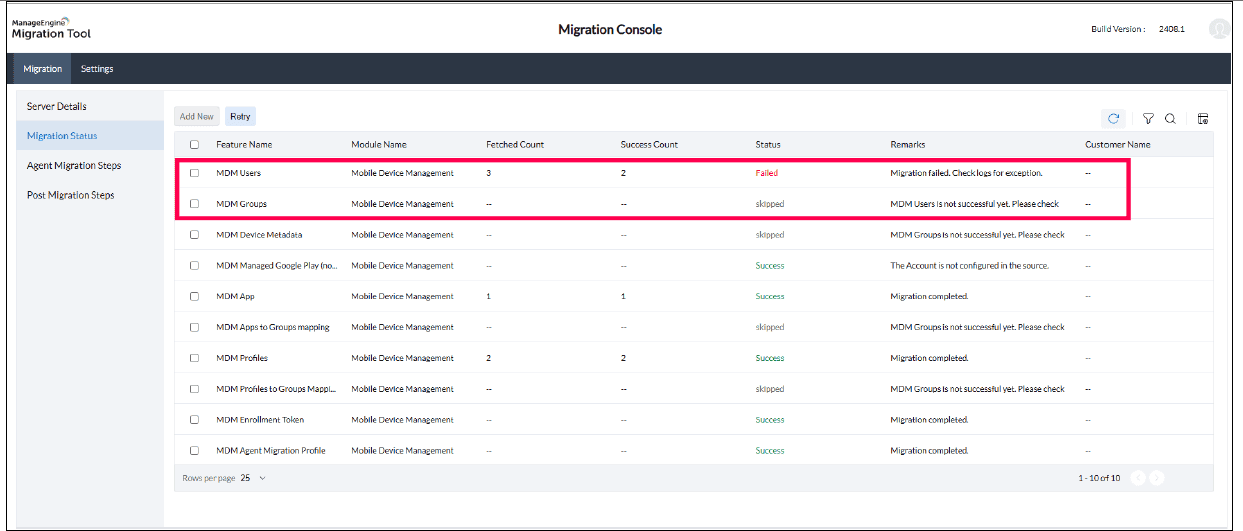Check the MDM Profiles row checkbox
The width and height of the screenshot is (1243, 531).
point(194,358)
